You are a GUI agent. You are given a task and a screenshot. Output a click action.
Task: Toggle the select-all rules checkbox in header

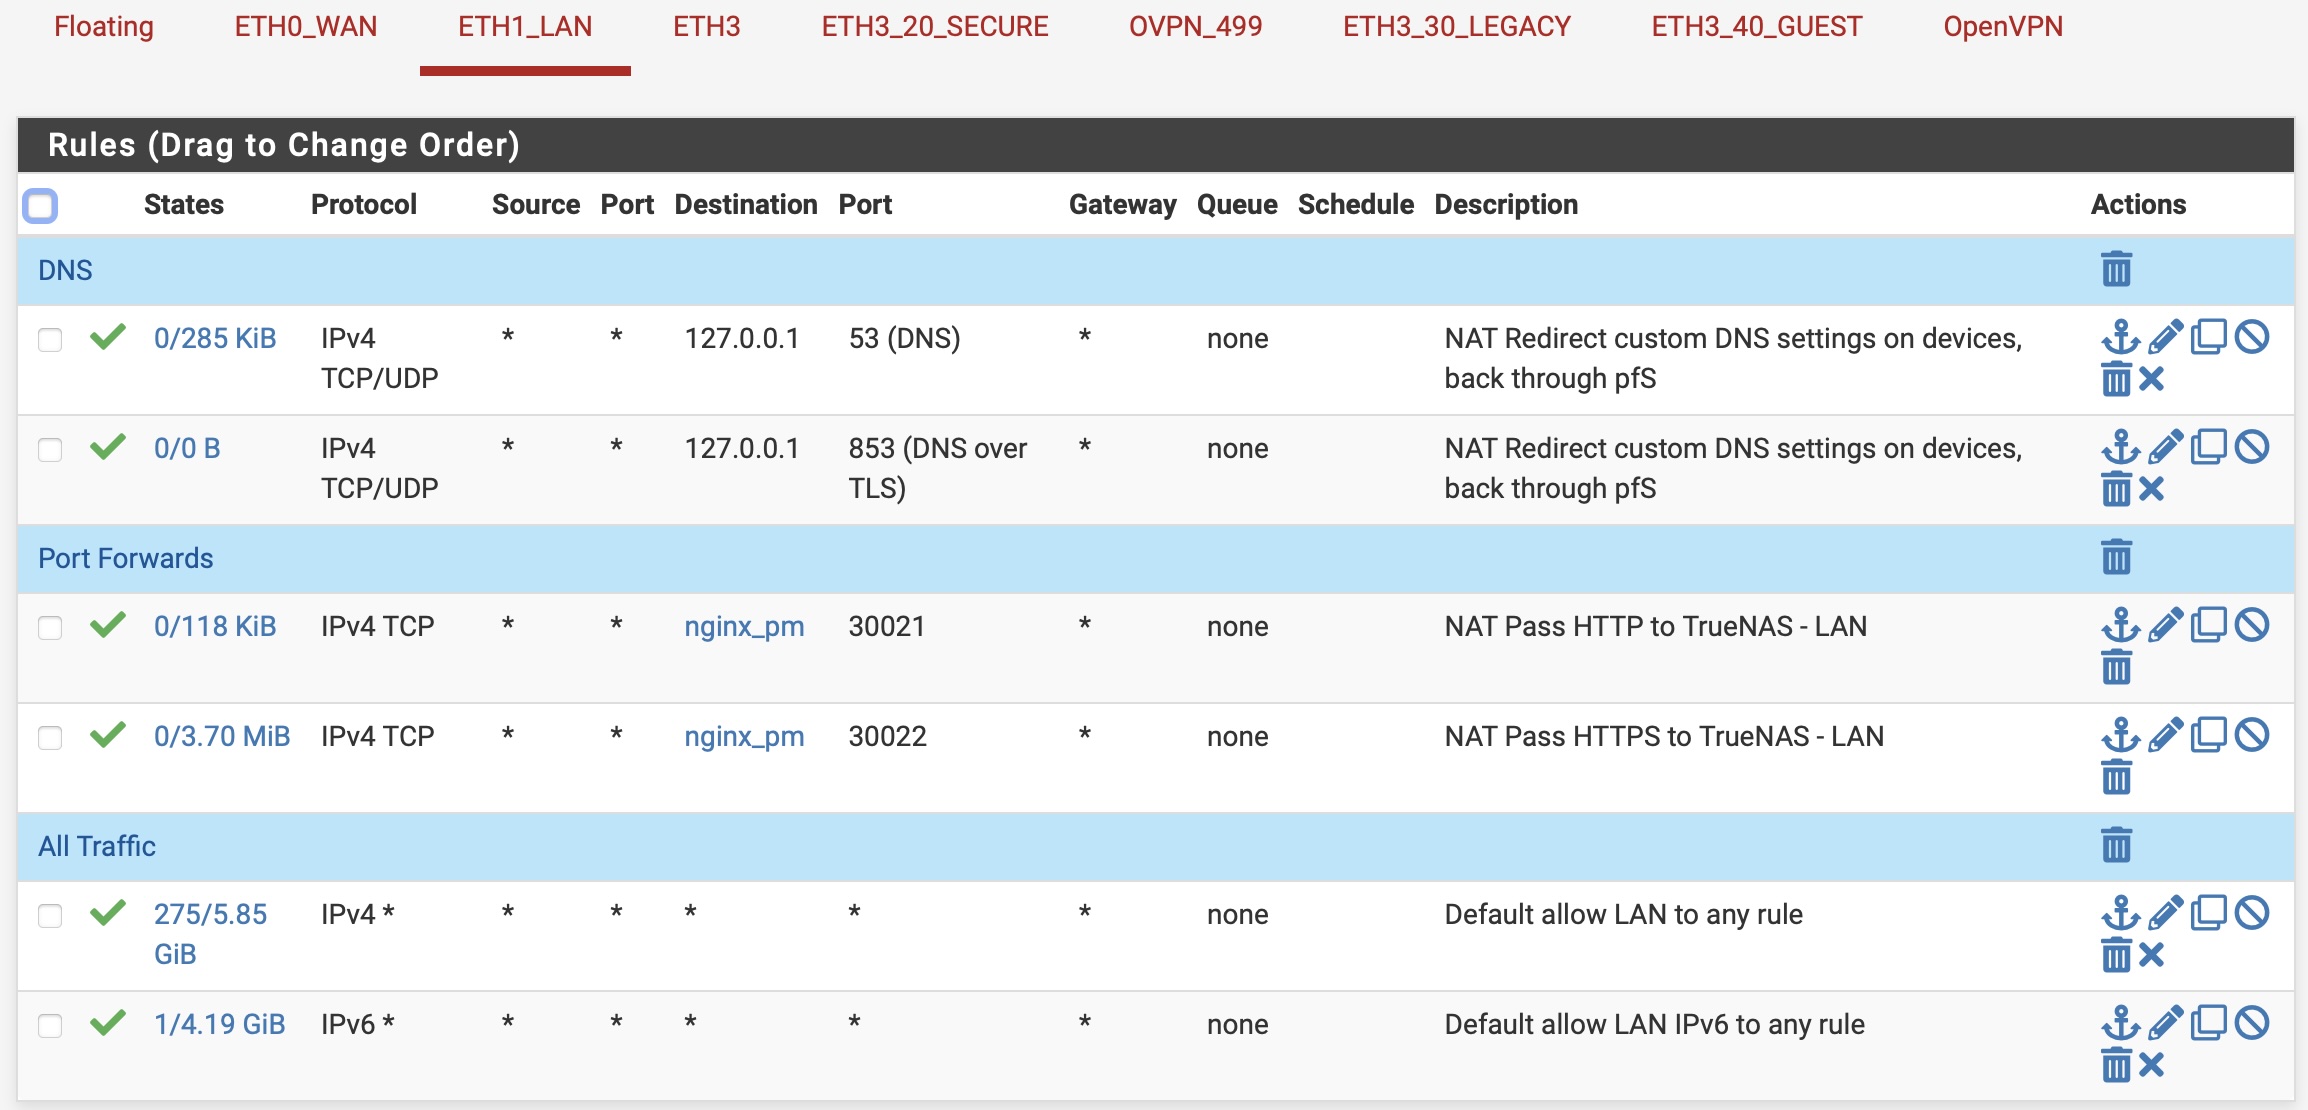click(40, 206)
